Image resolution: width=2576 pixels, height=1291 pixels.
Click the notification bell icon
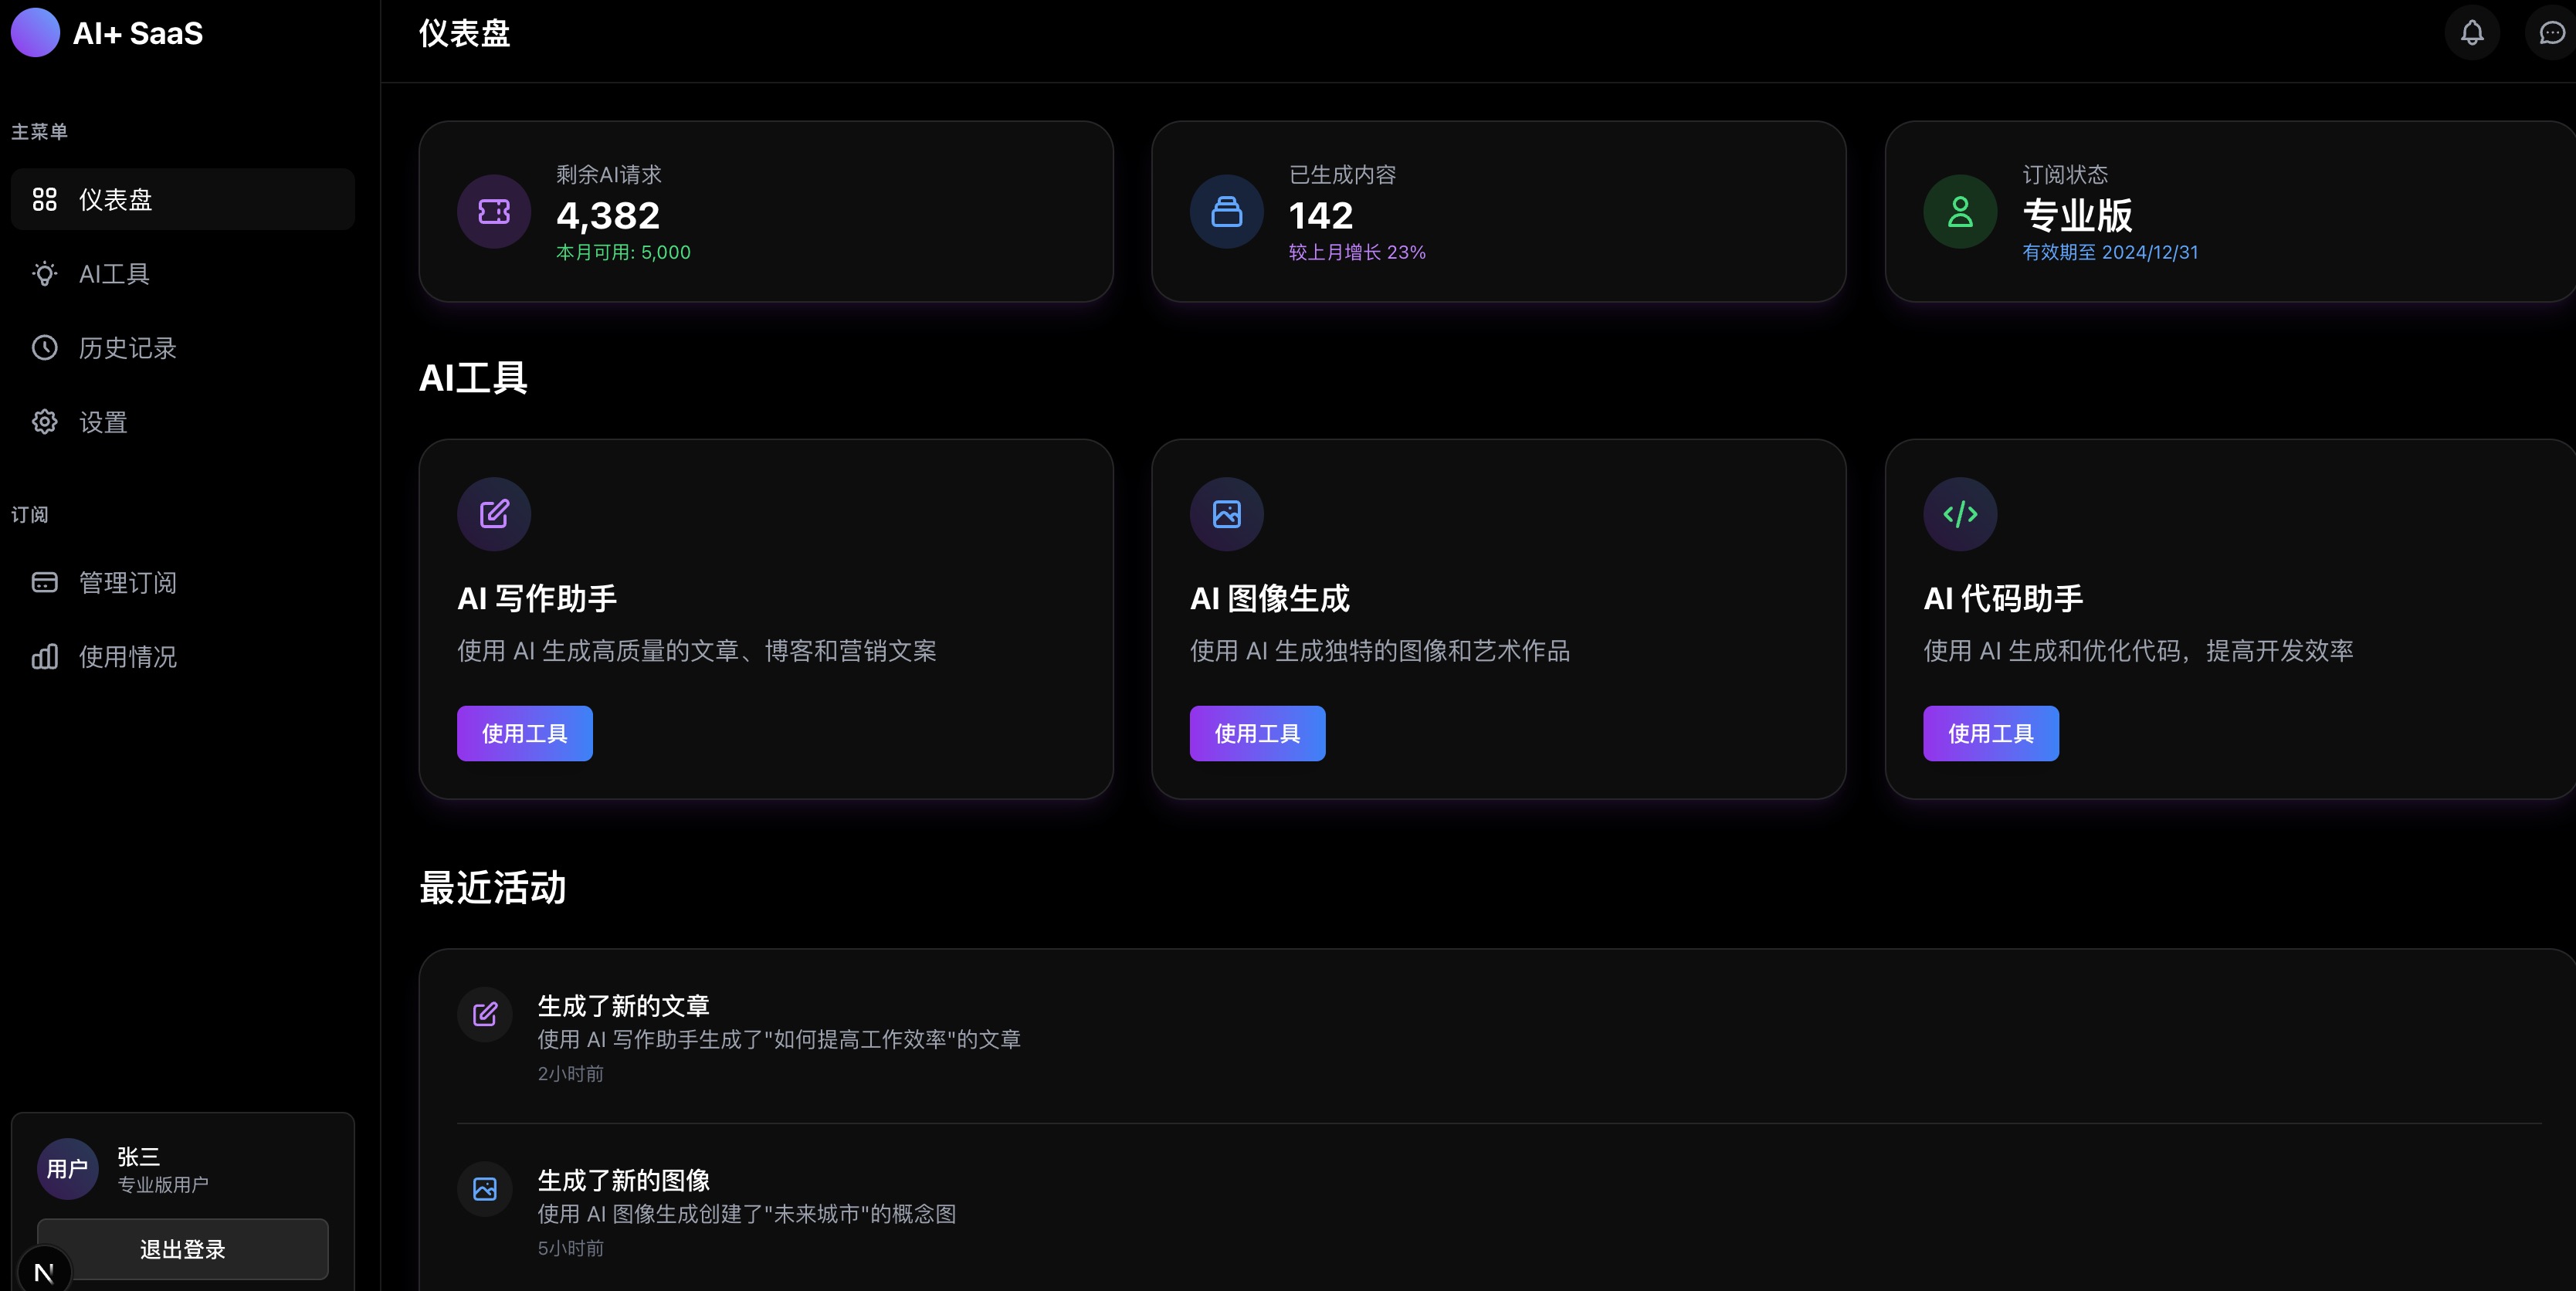[x=2472, y=33]
